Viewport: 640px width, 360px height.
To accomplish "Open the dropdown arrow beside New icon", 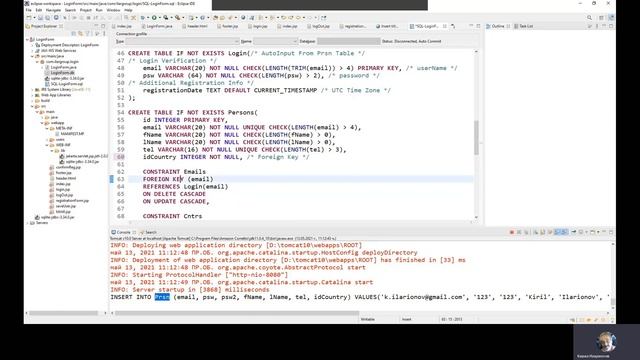I will pos(34,18).
